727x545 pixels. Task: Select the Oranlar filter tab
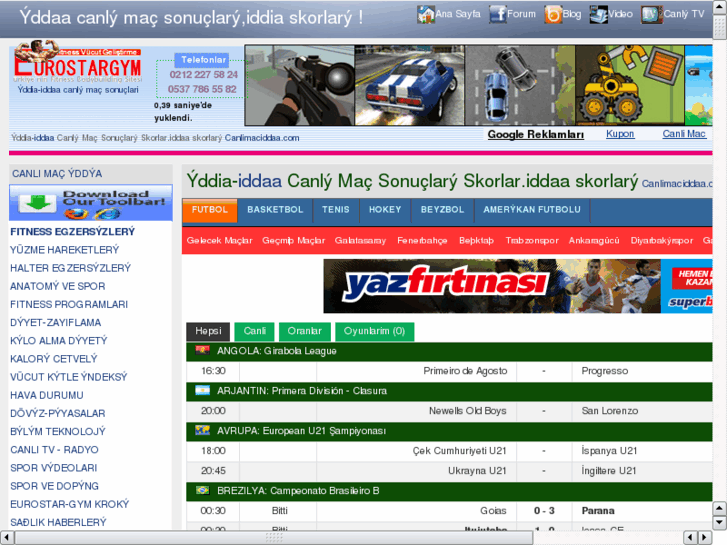[x=304, y=331]
